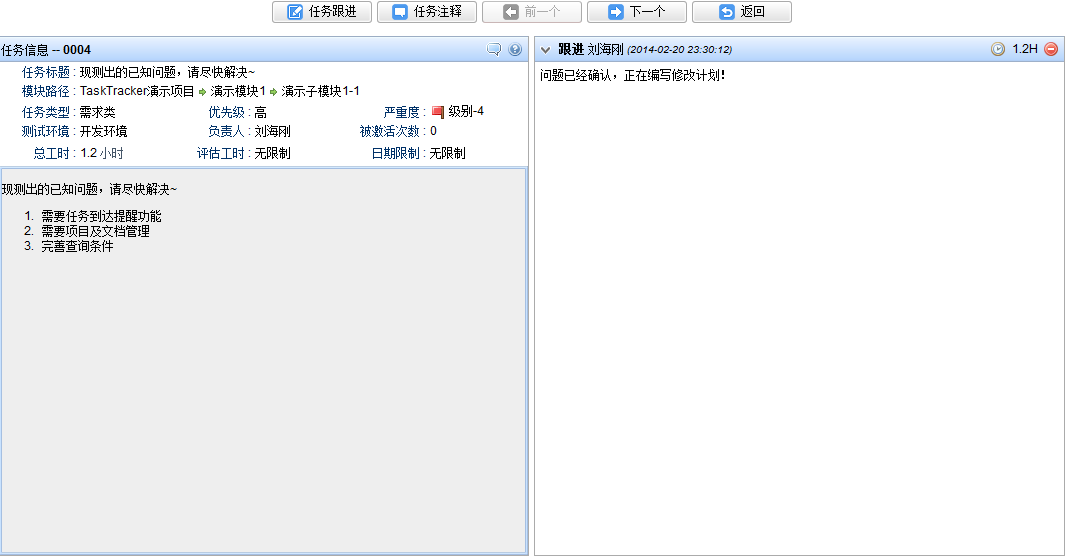Click 演示模块1 in module path
Viewport: 1067px width, 559px height.
point(237,91)
